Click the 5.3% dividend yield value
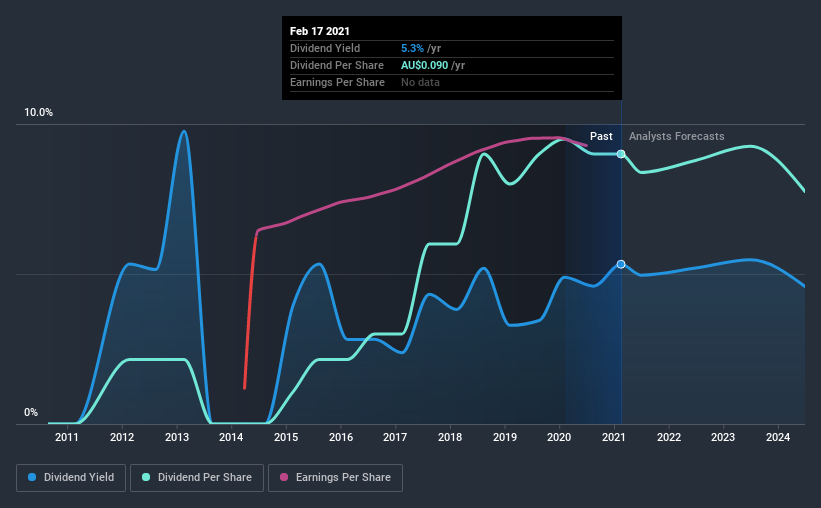 (x=412, y=48)
